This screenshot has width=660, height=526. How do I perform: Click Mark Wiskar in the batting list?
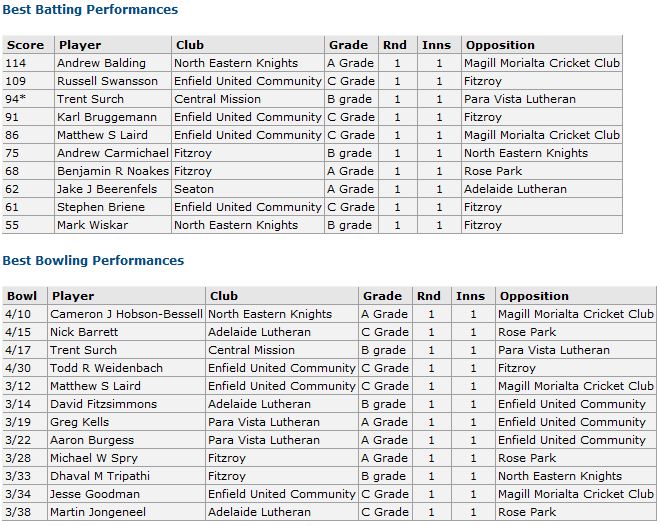[93, 225]
